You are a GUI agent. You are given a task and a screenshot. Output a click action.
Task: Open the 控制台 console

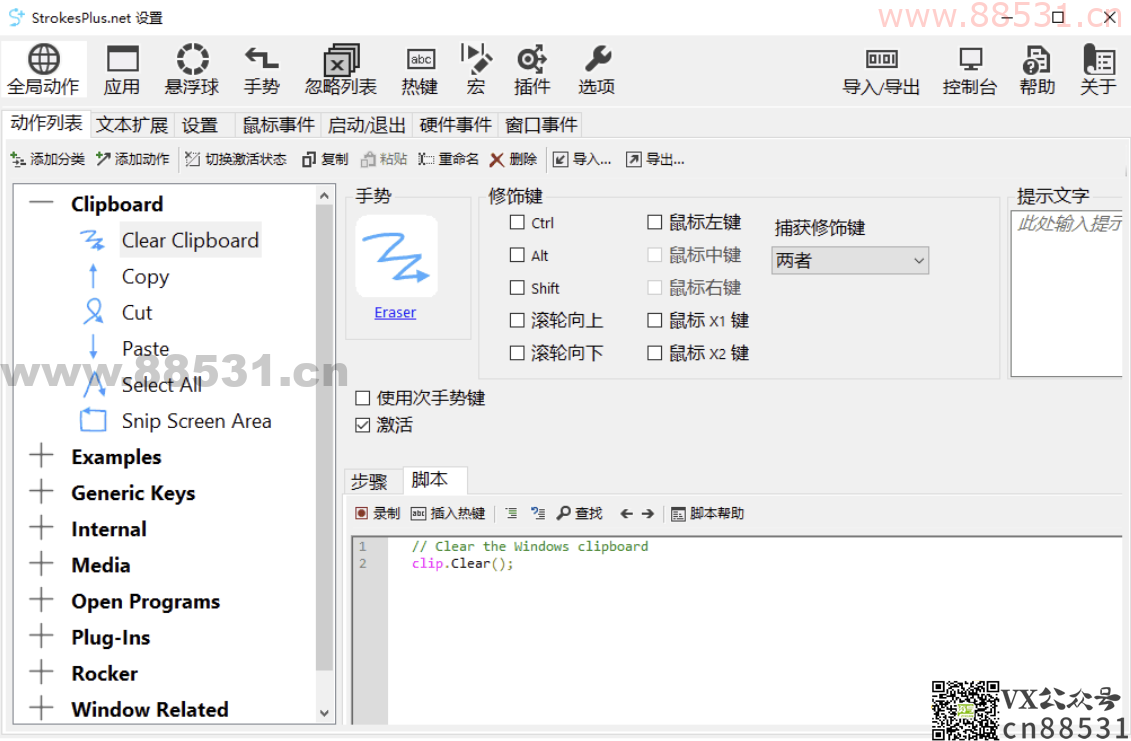[x=969, y=70]
